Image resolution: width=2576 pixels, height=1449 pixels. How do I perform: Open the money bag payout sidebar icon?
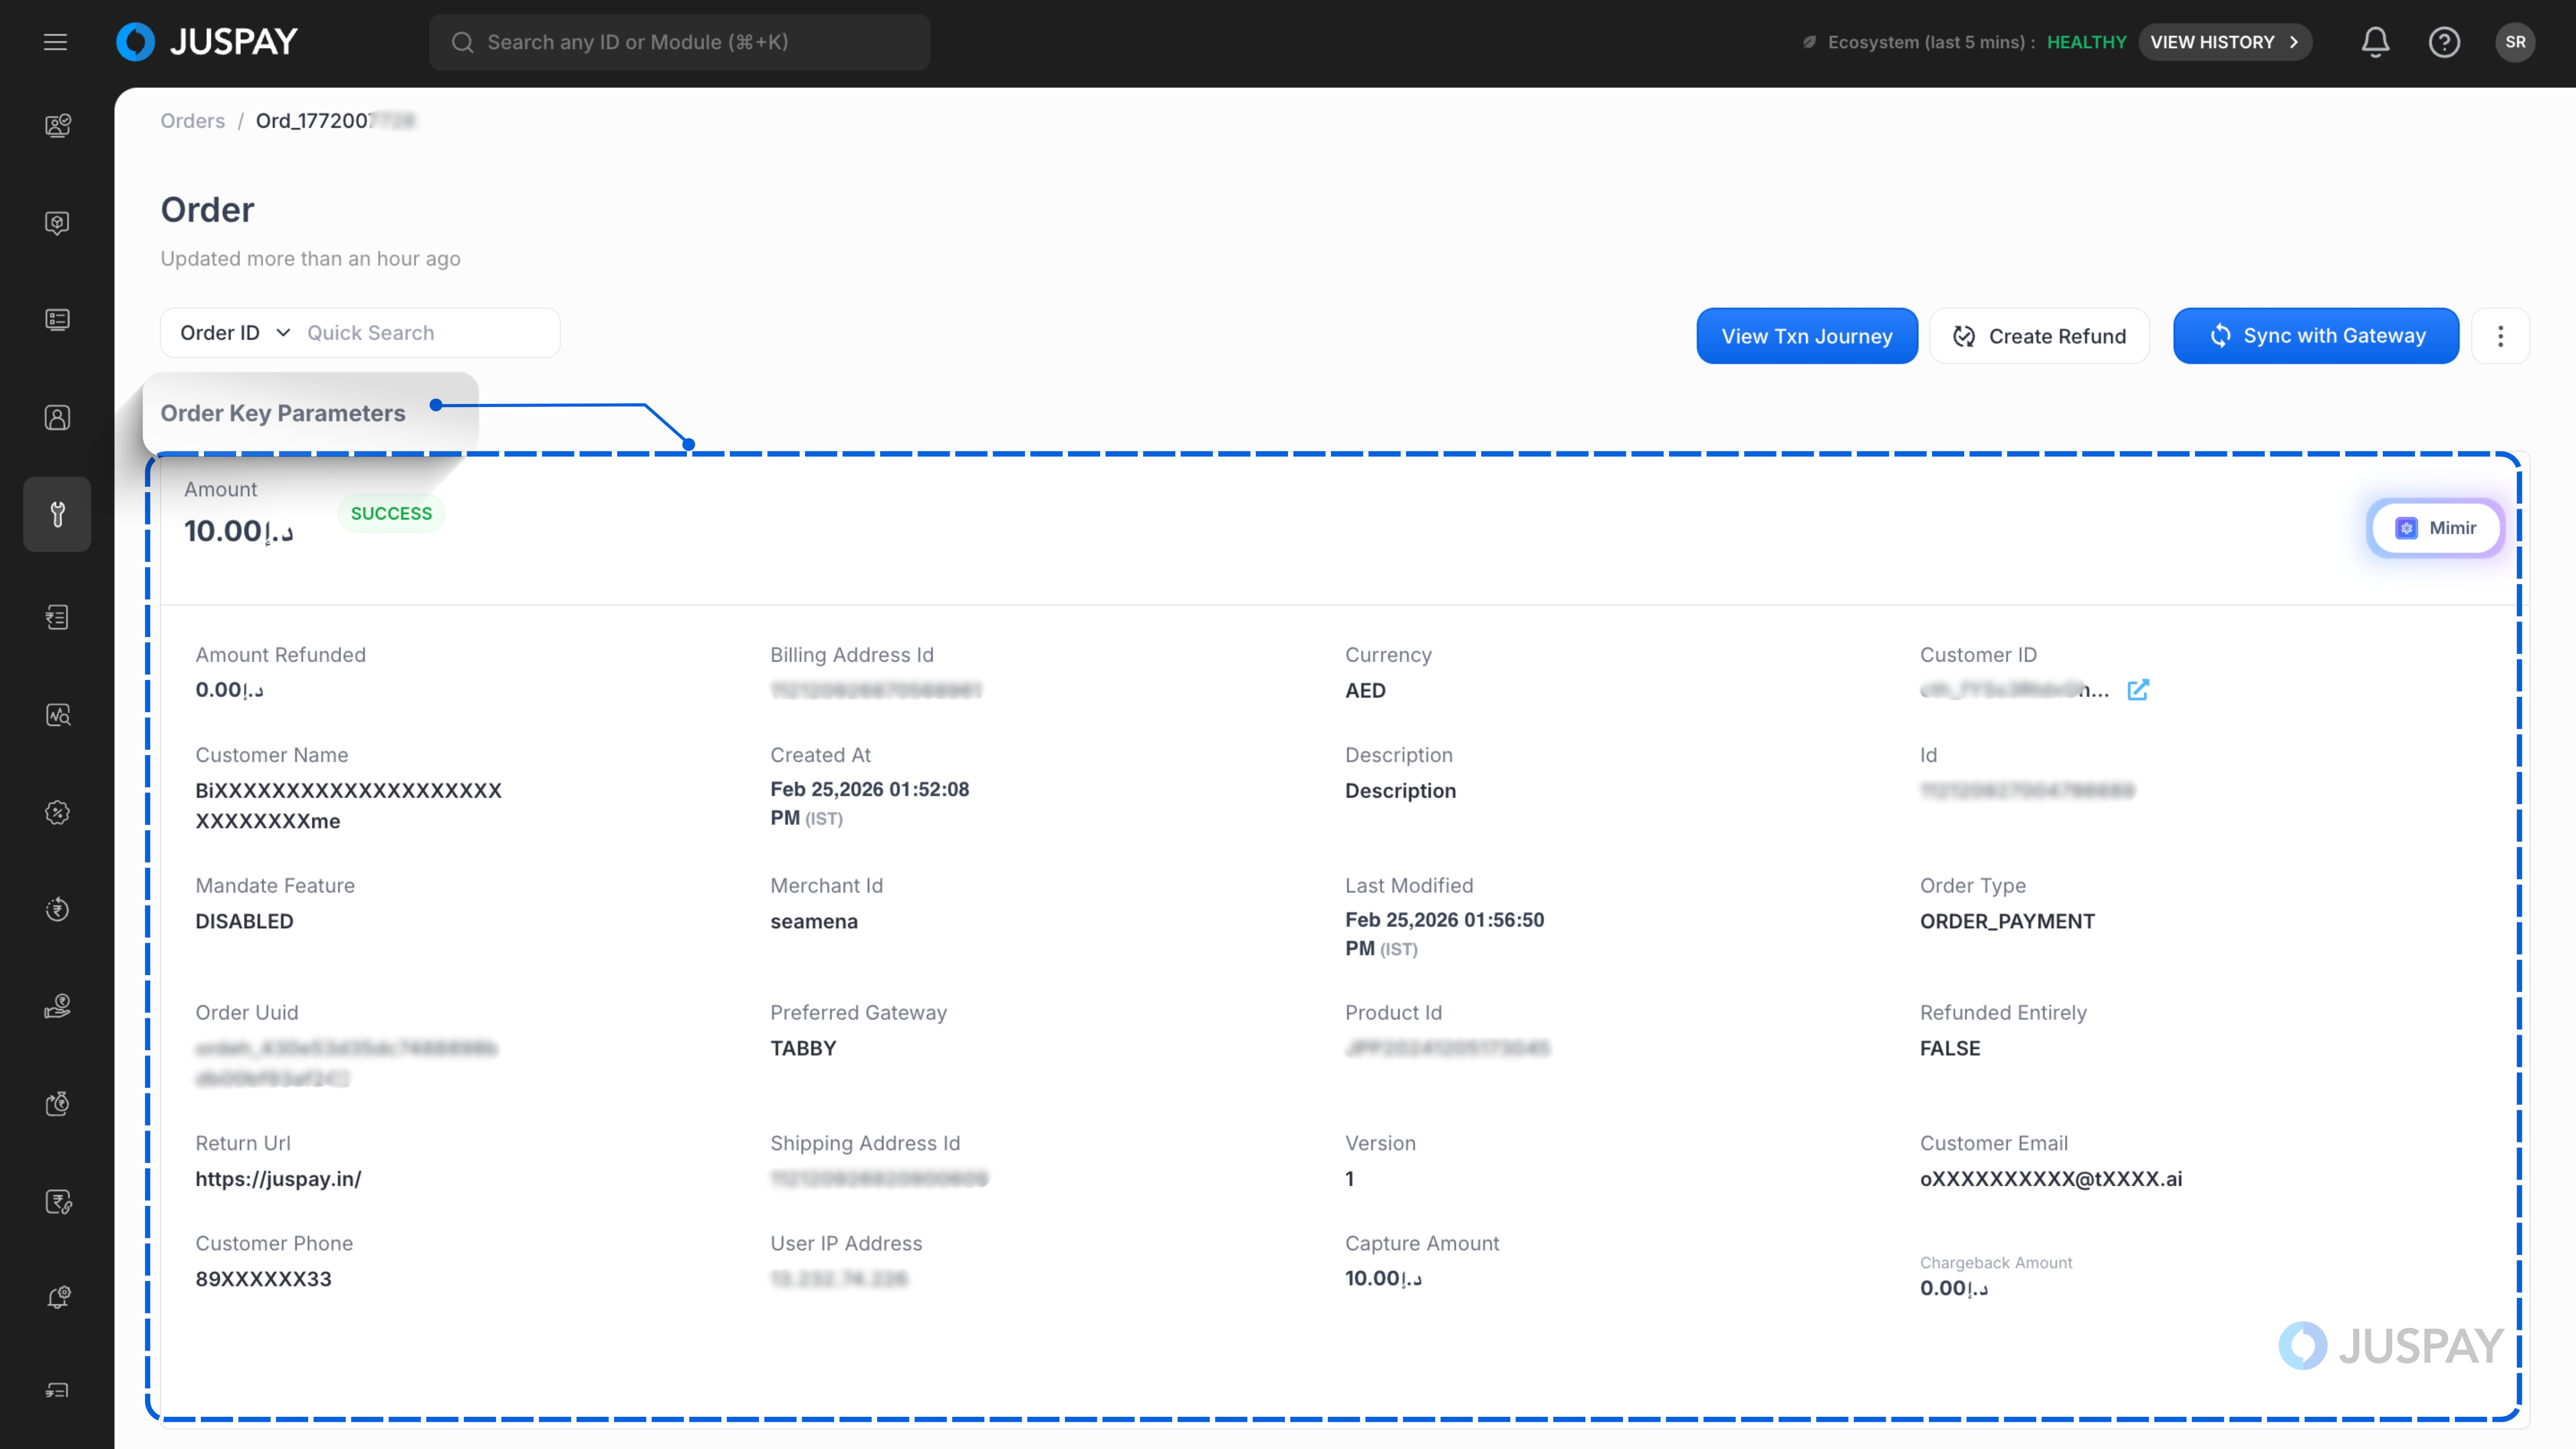57,1104
